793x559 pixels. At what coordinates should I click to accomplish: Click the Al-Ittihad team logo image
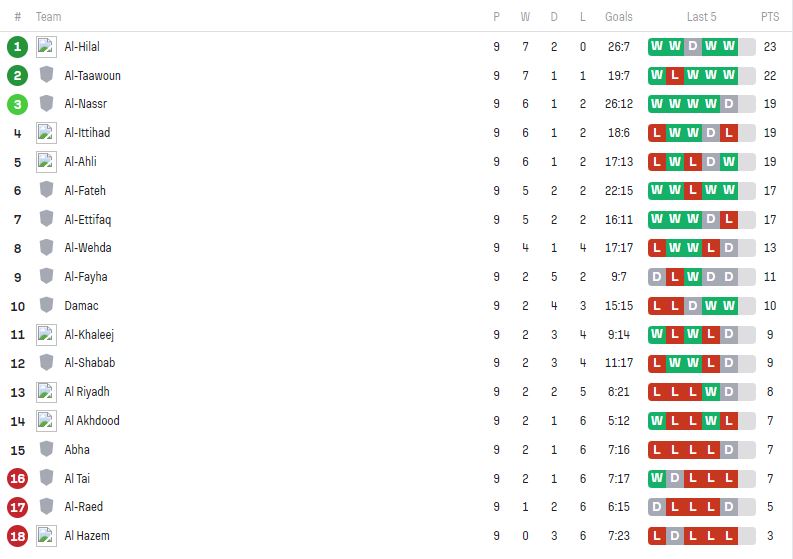point(46,133)
